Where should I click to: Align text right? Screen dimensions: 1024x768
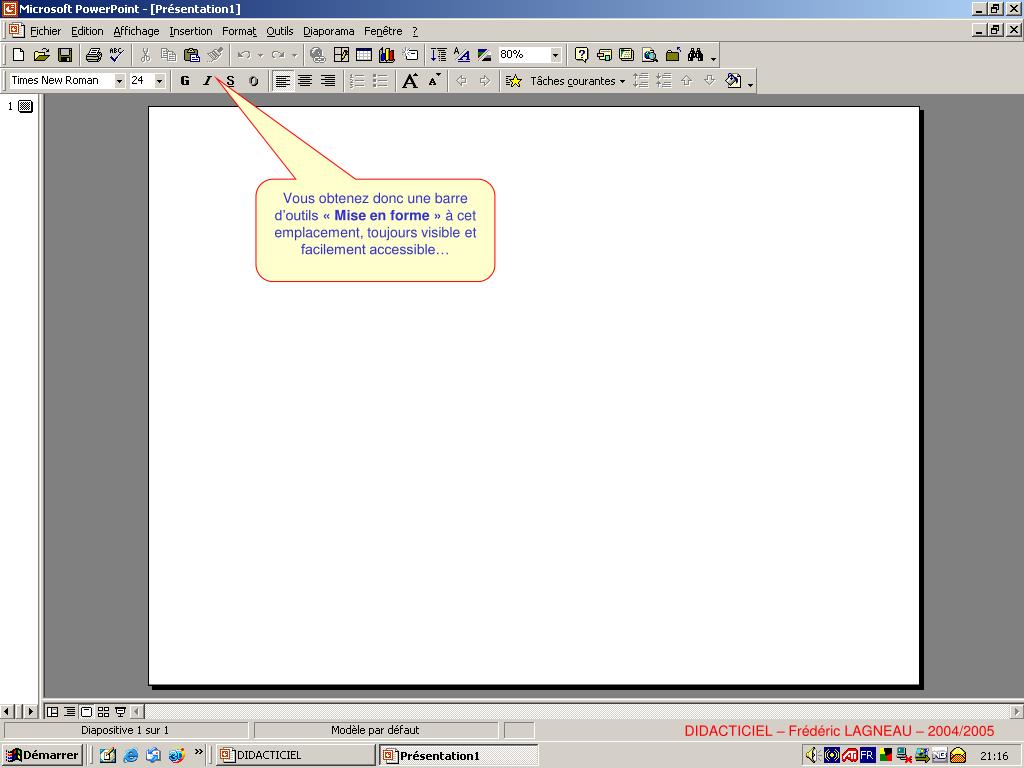pos(328,81)
